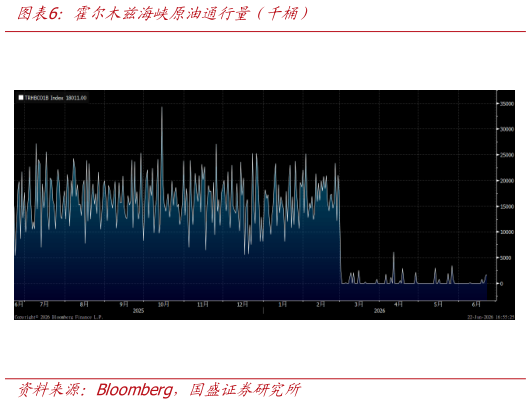Image resolution: width=531 pixels, height=404 pixels.
Task: Click the '4月' month label
Action: point(398,304)
